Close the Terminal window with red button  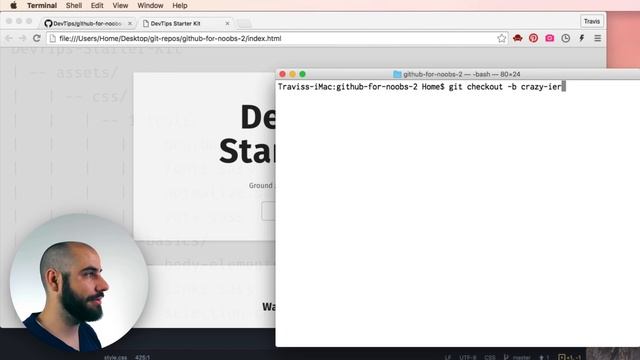[x=282, y=74]
